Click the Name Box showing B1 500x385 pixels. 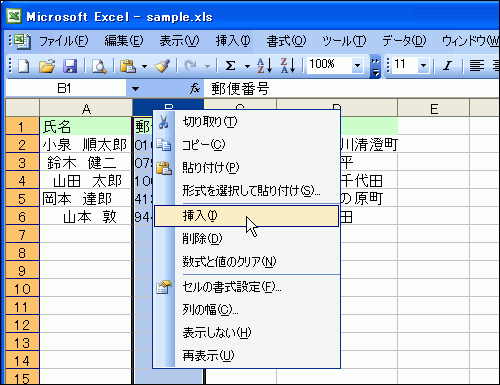pyautogui.click(x=66, y=89)
